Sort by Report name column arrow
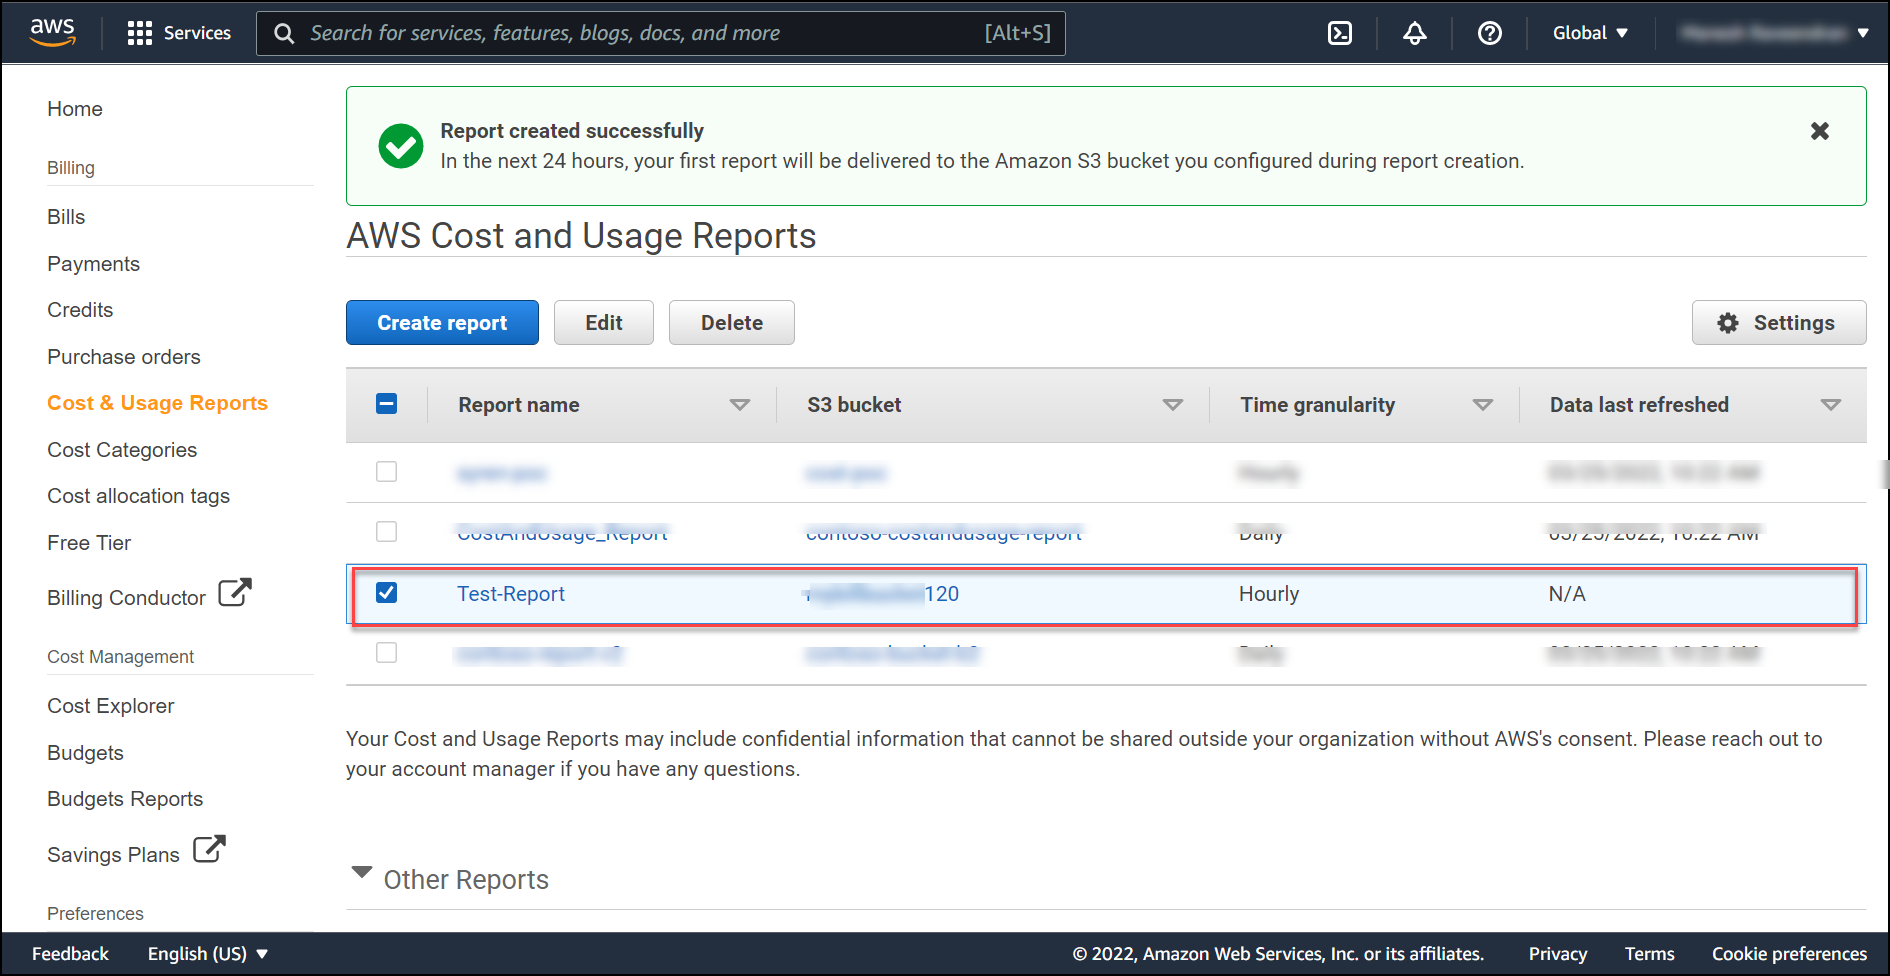 click(739, 405)
